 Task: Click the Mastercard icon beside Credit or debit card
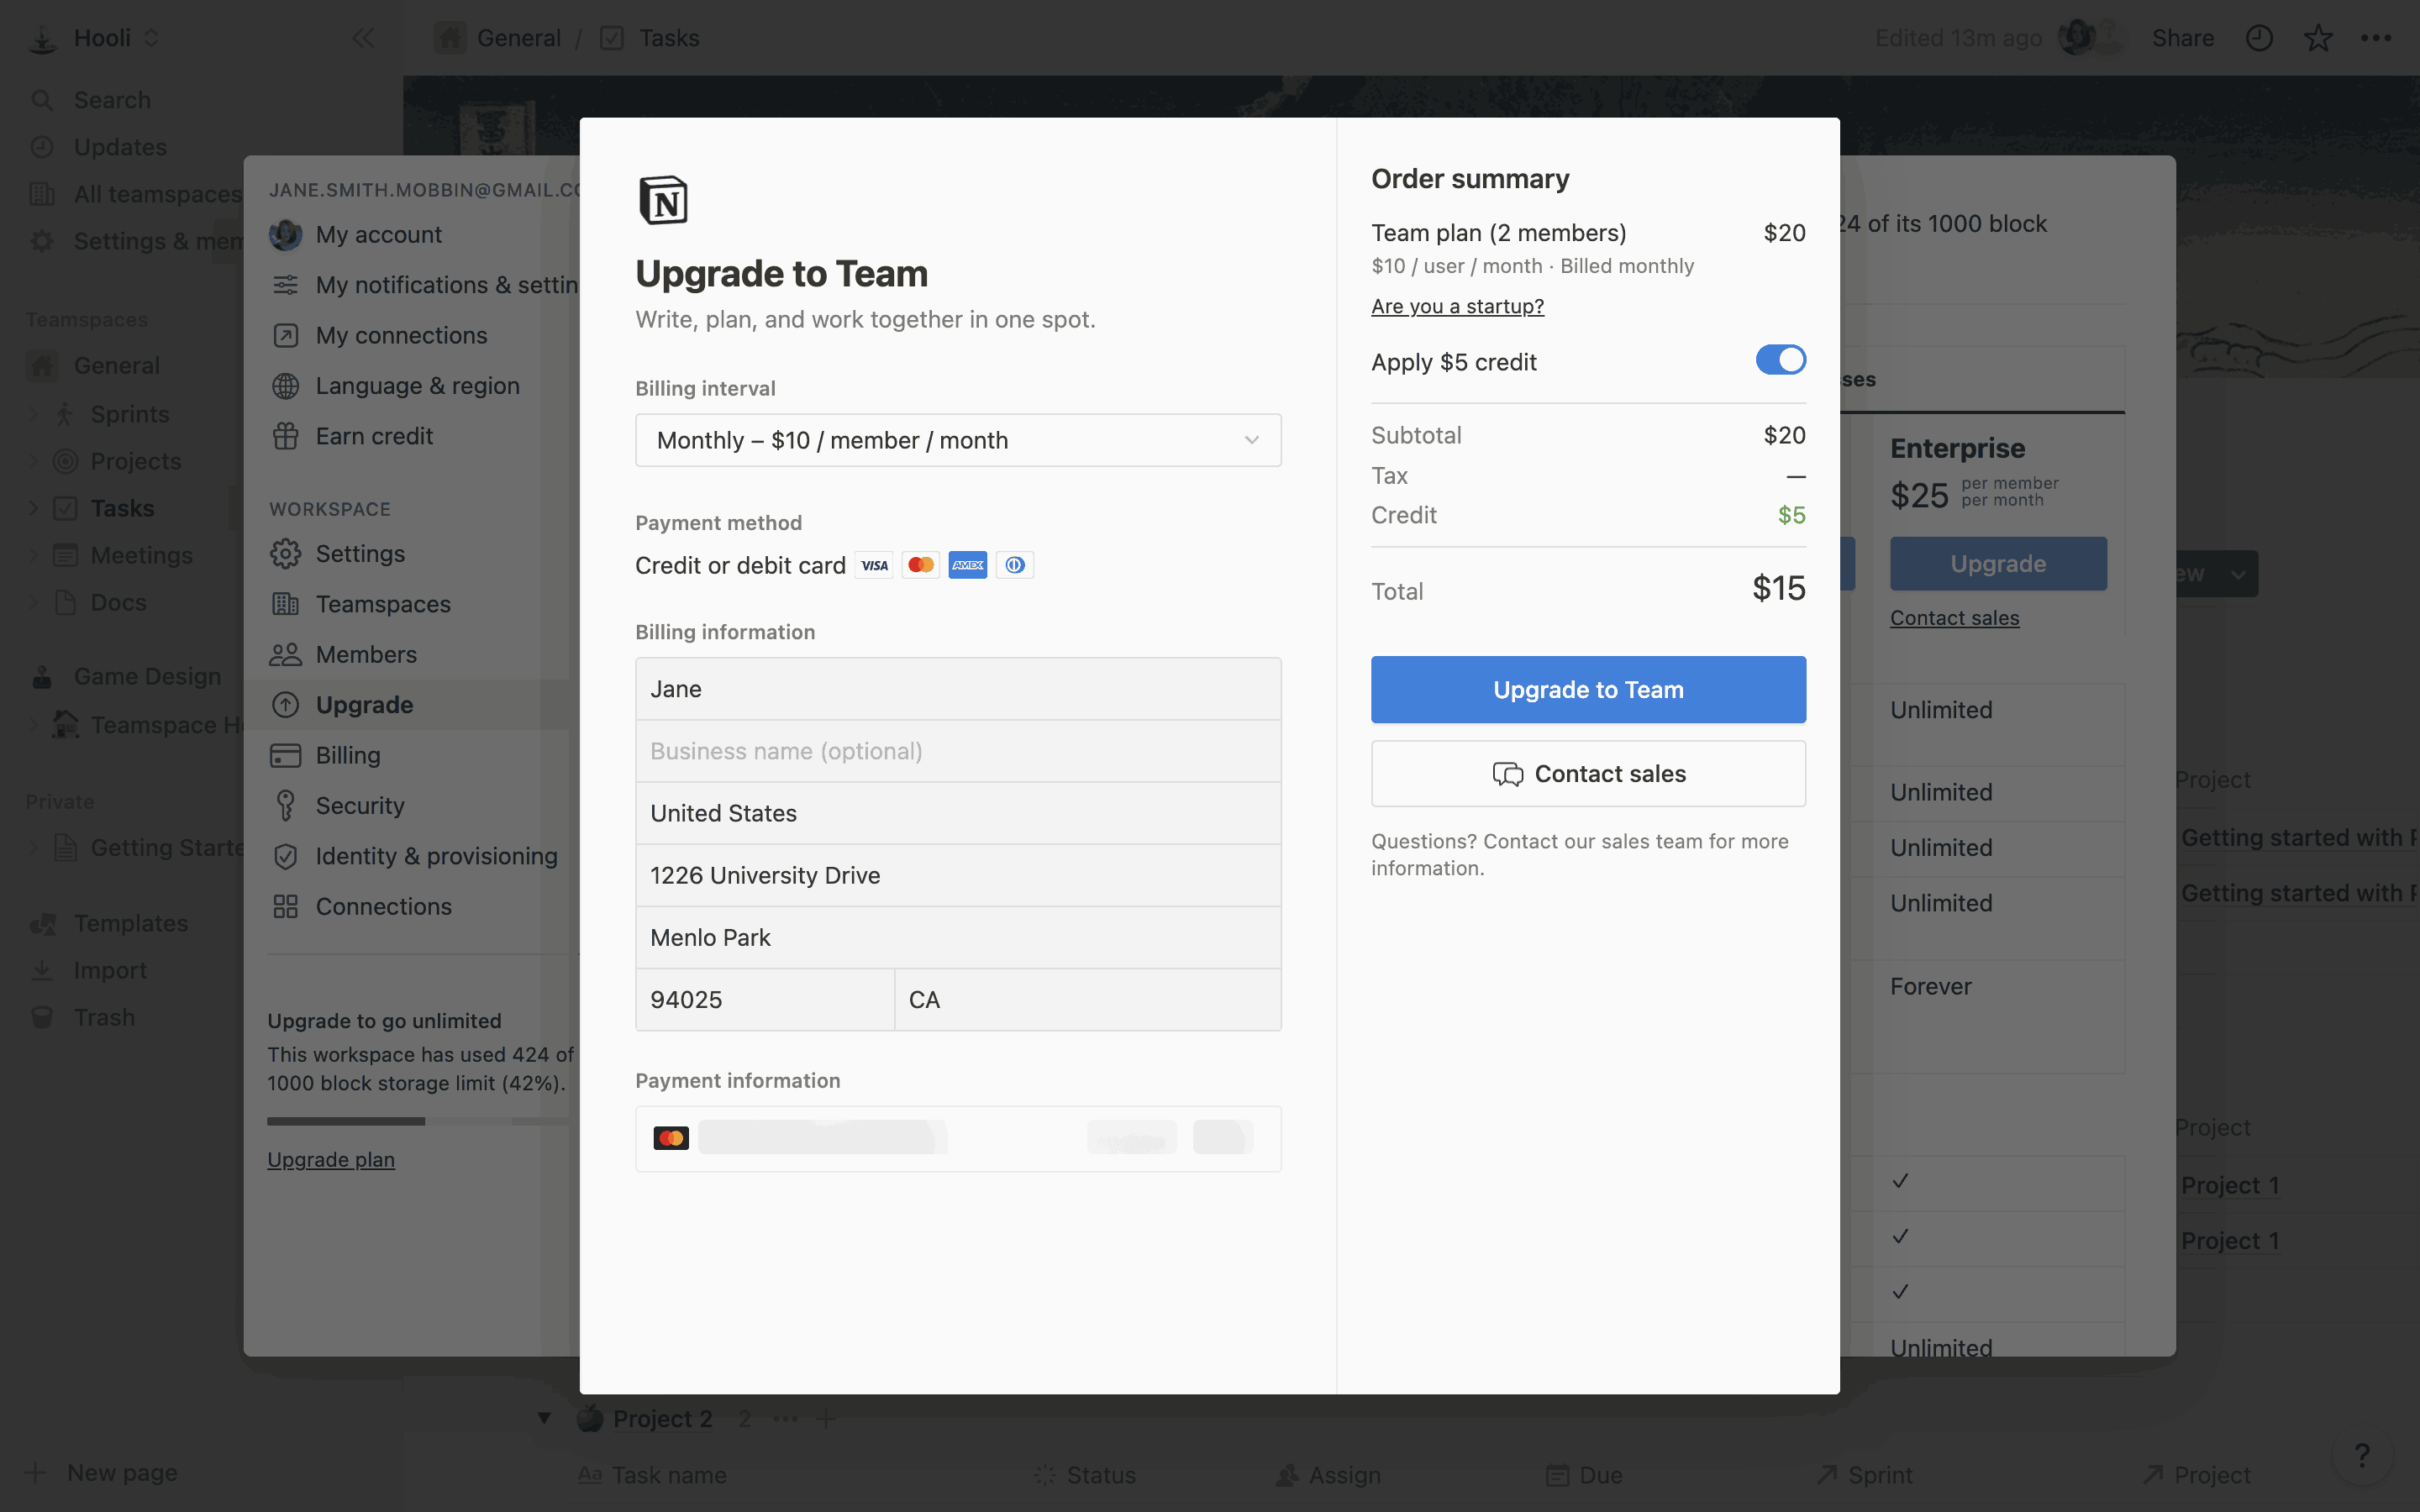(920, 565)
